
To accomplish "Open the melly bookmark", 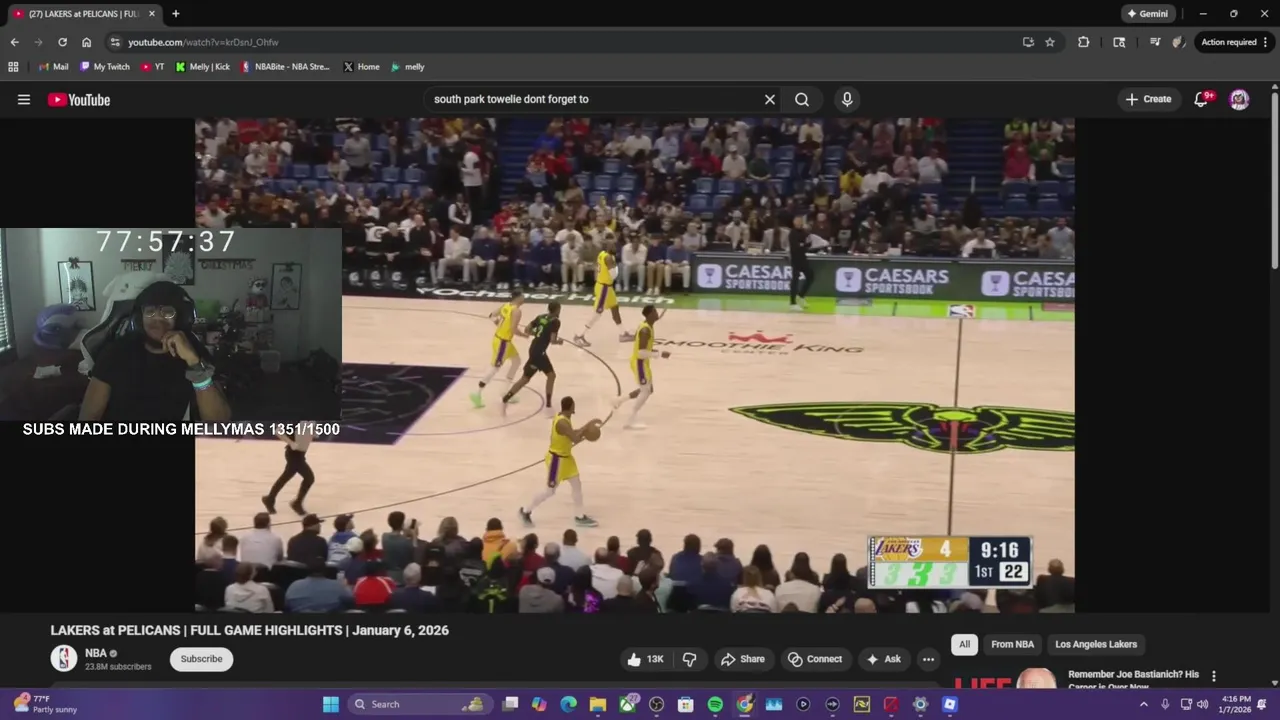I will click(x=407, y=67).
